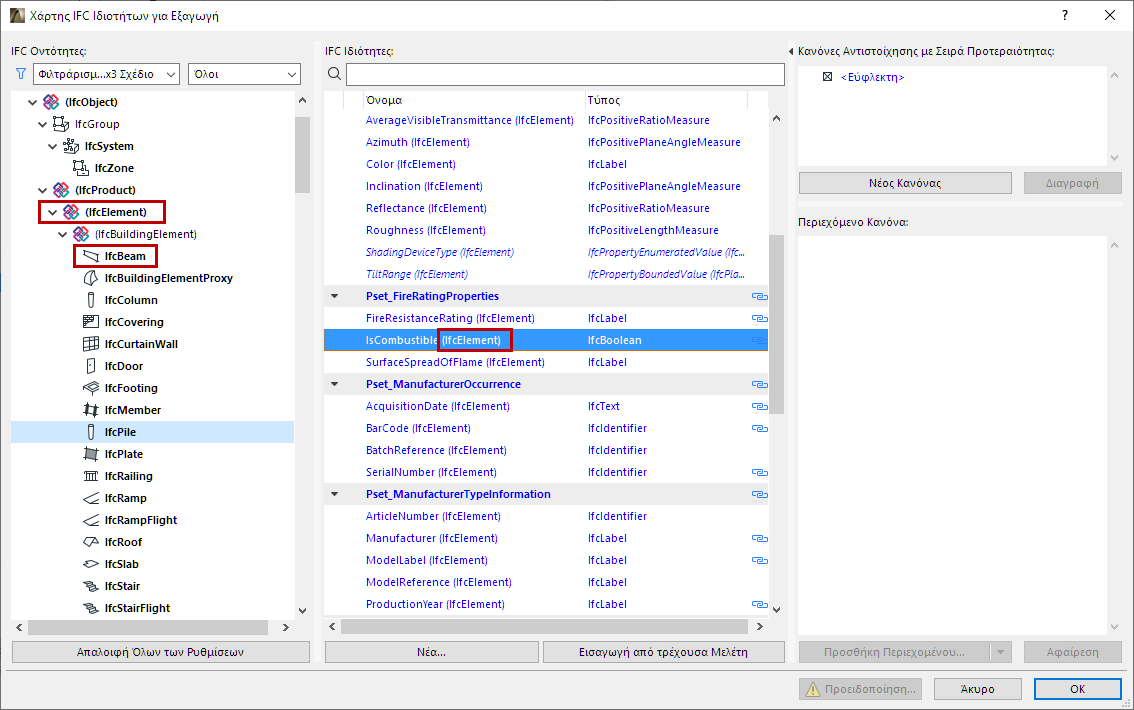Click link icon on Manufacturer row
Viewport: 1134px width, 710px height.
(x=759, y=539)
